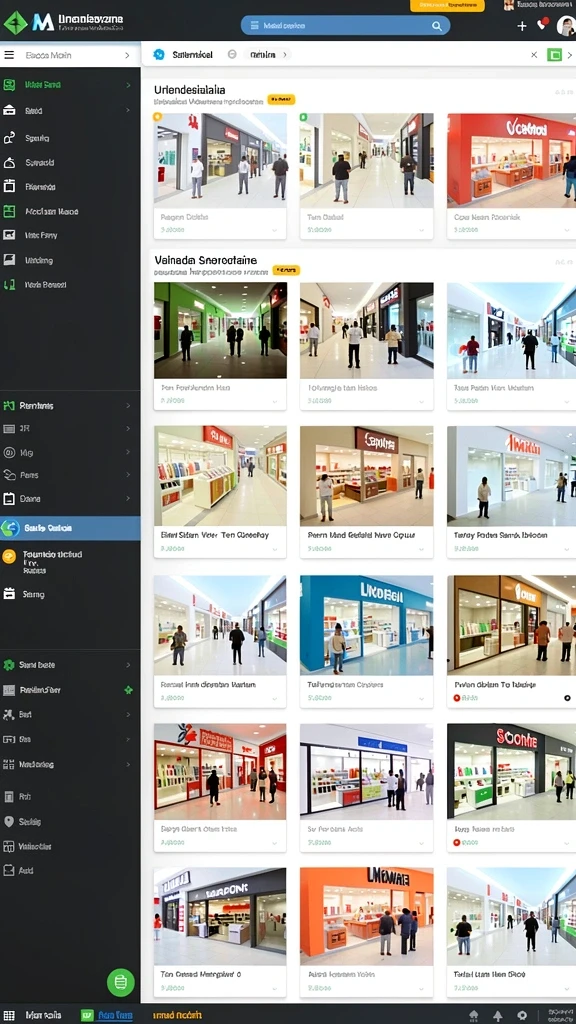Expand 'Eacos Main' chevron at sidebar top
576x1024 pixels.
127,56
